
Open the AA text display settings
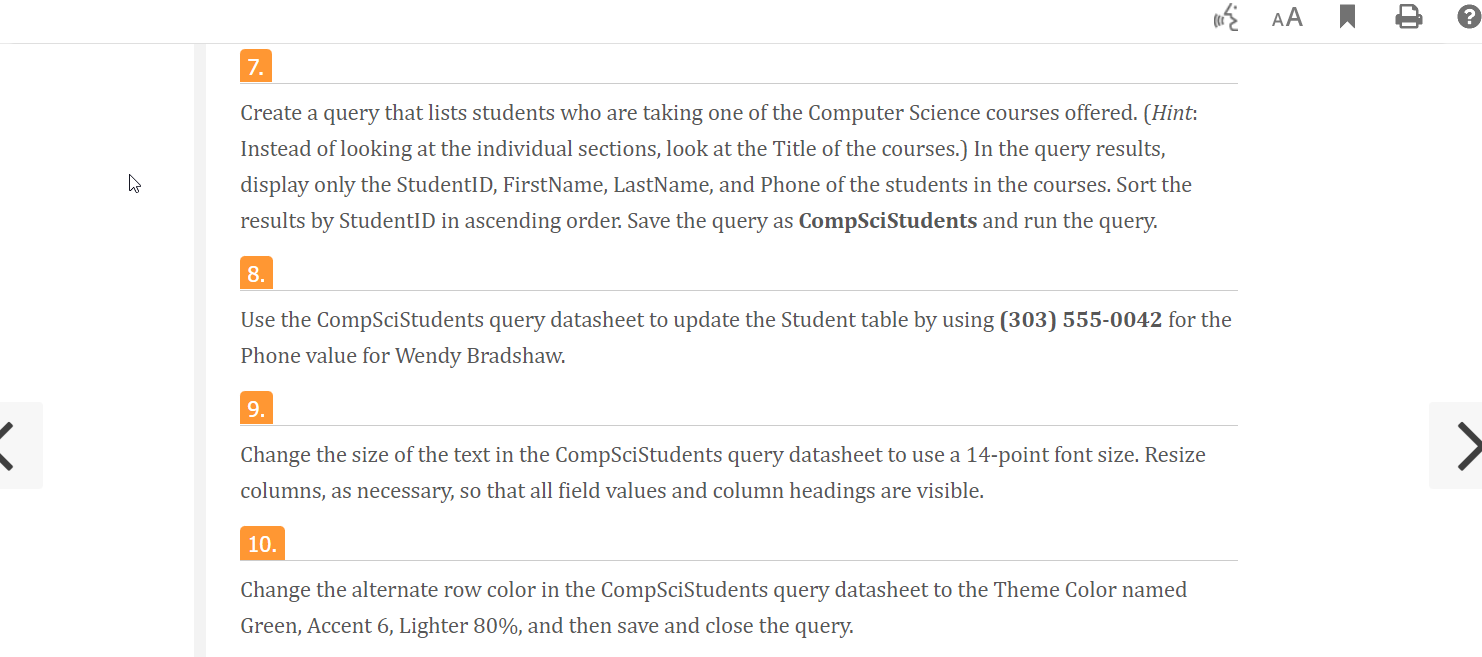(1287, 18)
